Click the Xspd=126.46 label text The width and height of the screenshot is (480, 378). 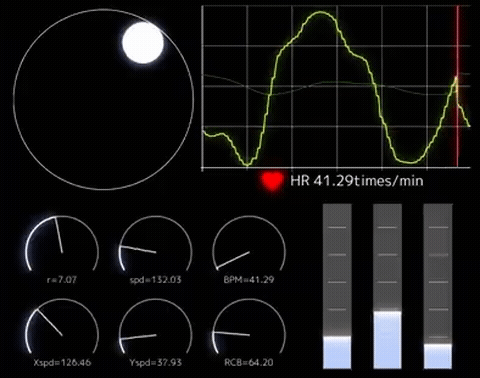(62, 362)
